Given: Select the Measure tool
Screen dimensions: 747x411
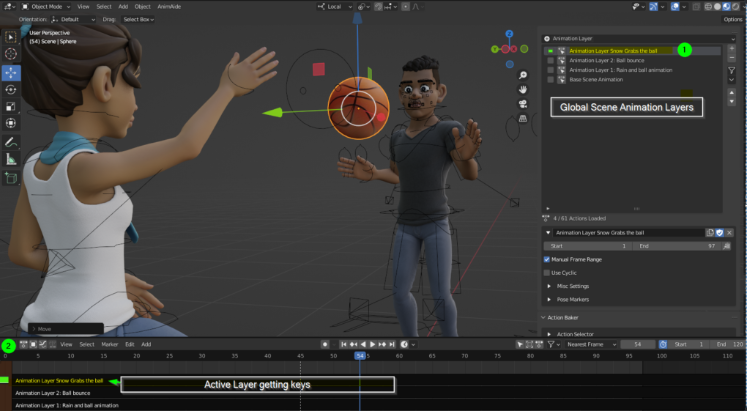Looking at the screenshot, I should 11,159.
